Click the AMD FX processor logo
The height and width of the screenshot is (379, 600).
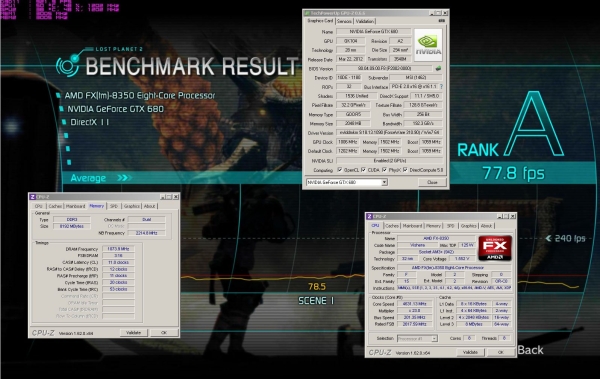pos(495,248)
